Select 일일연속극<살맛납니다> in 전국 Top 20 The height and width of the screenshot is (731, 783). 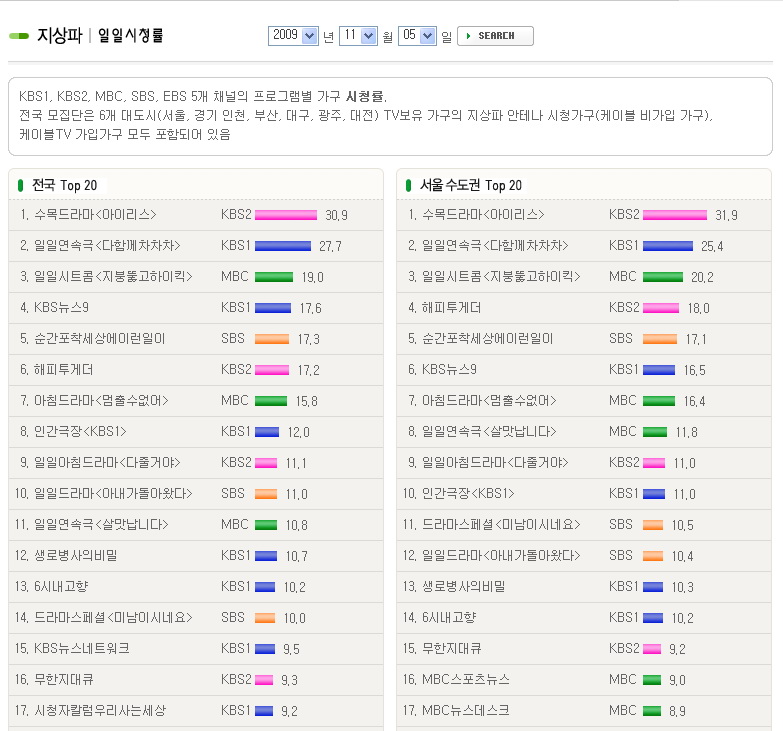click(x=101, y=524)
